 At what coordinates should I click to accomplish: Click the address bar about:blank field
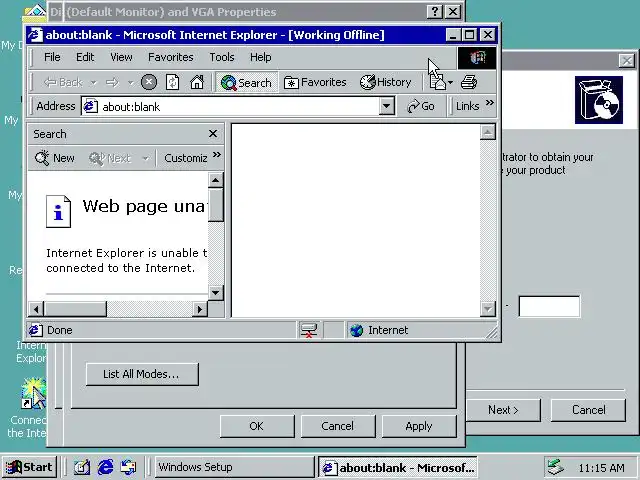pyautogui.click(x=239, y=107)
